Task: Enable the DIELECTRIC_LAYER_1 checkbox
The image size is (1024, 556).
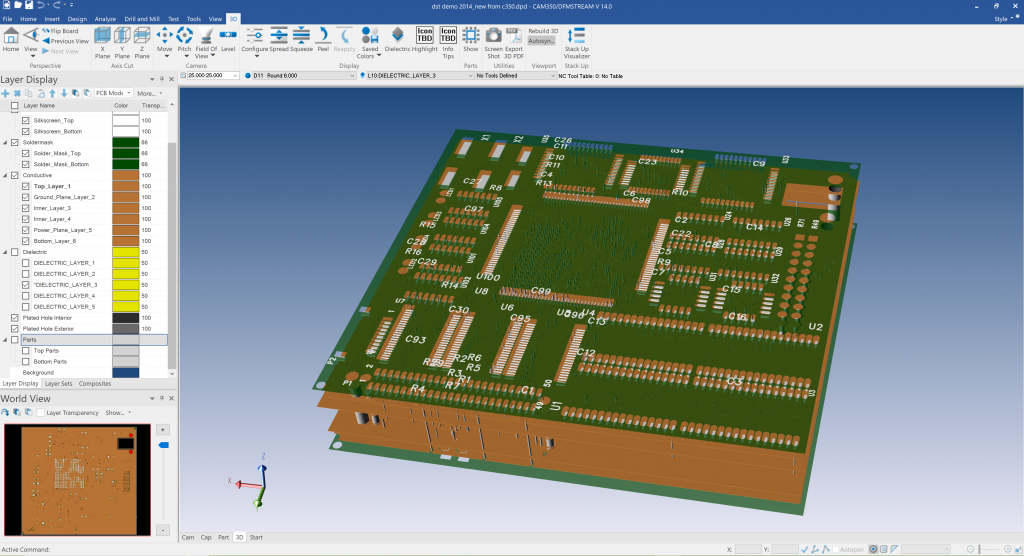Action: [26, 262]
